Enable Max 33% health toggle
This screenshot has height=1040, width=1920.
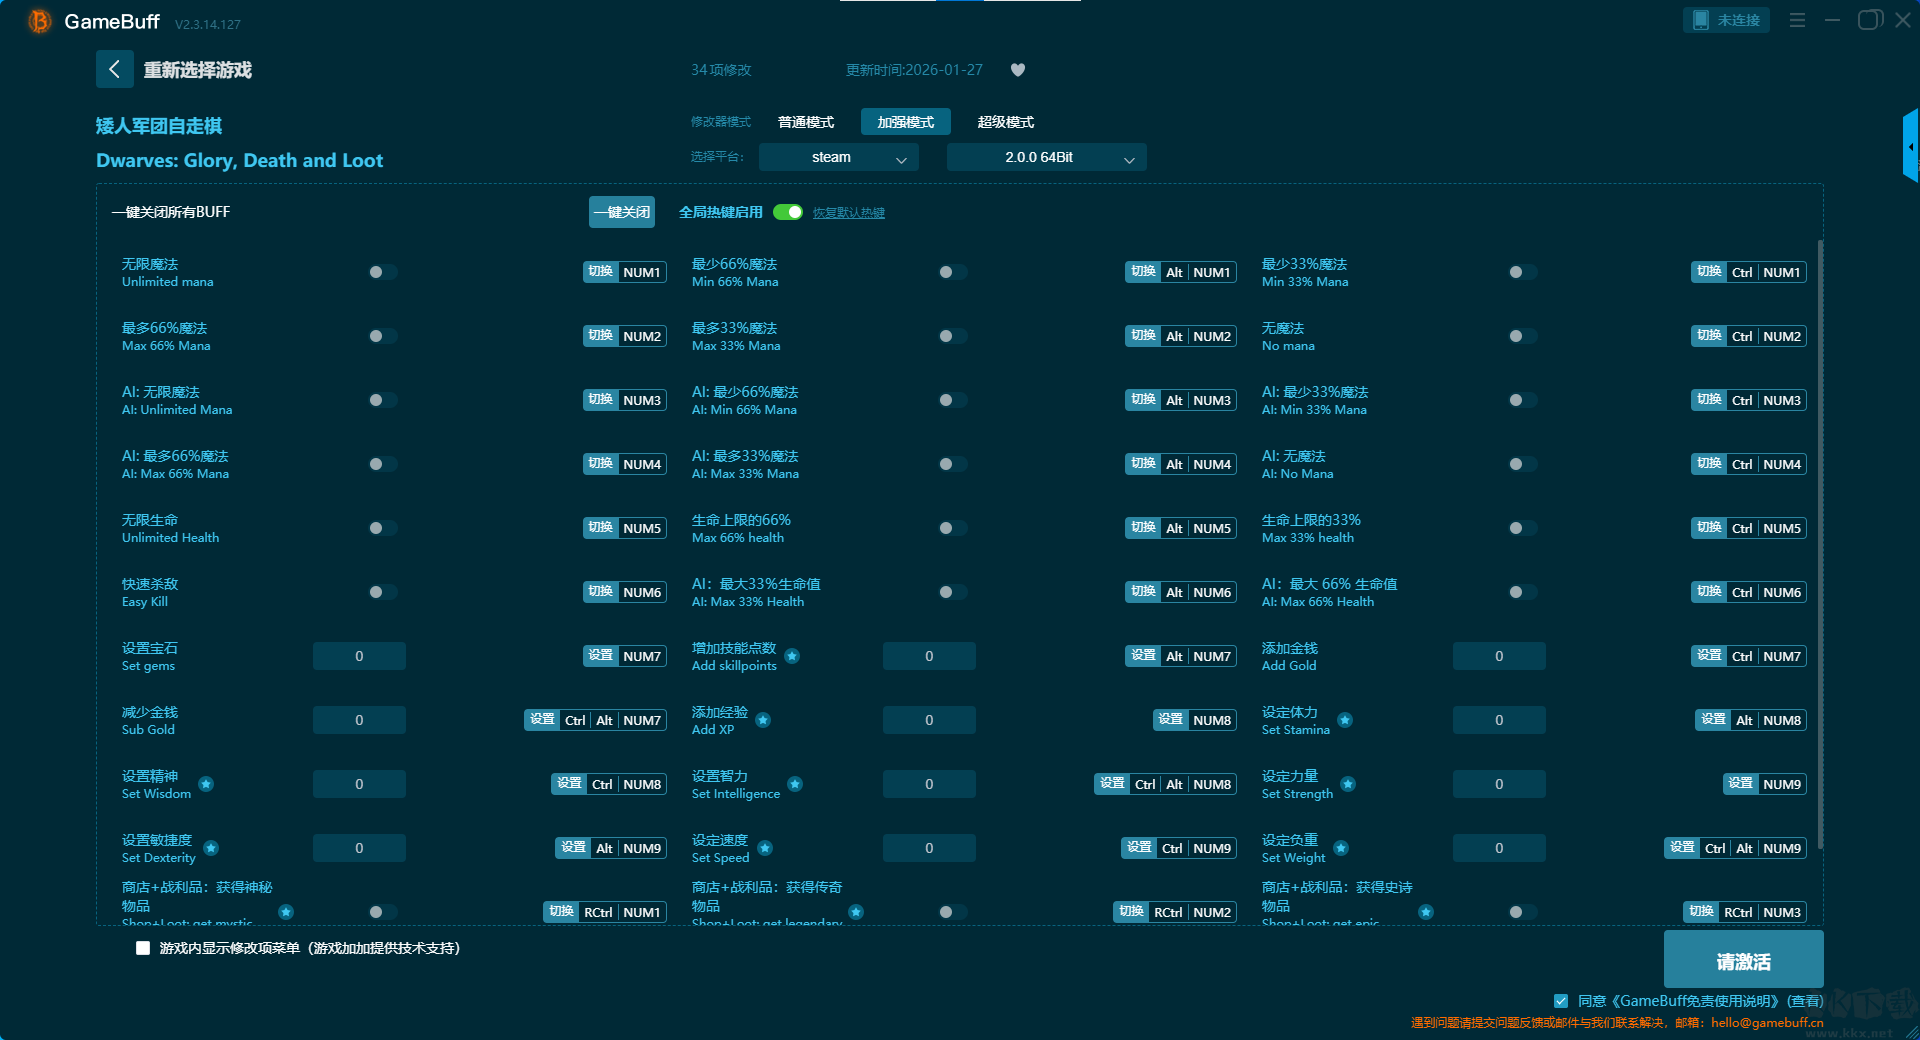[1522, 528]
